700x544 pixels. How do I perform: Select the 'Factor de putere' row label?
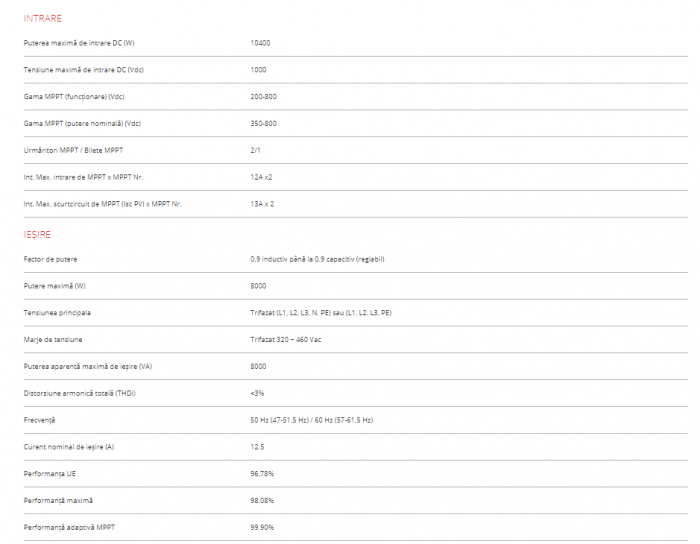50,259
